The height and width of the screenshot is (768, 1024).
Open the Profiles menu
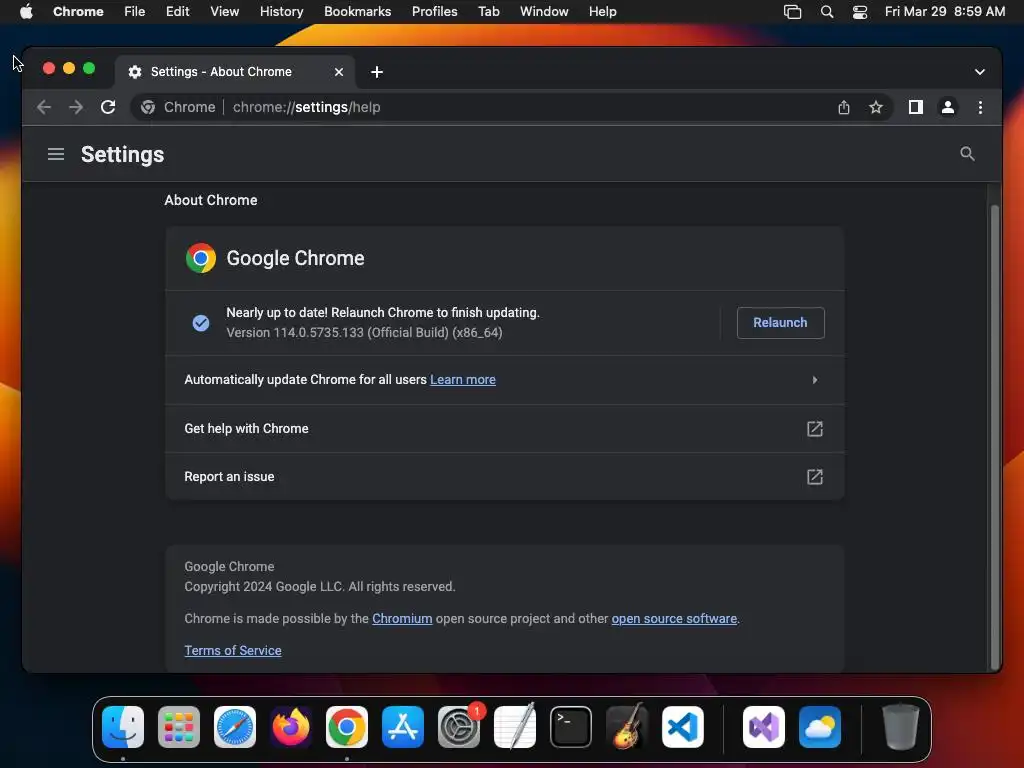point(434,11)
